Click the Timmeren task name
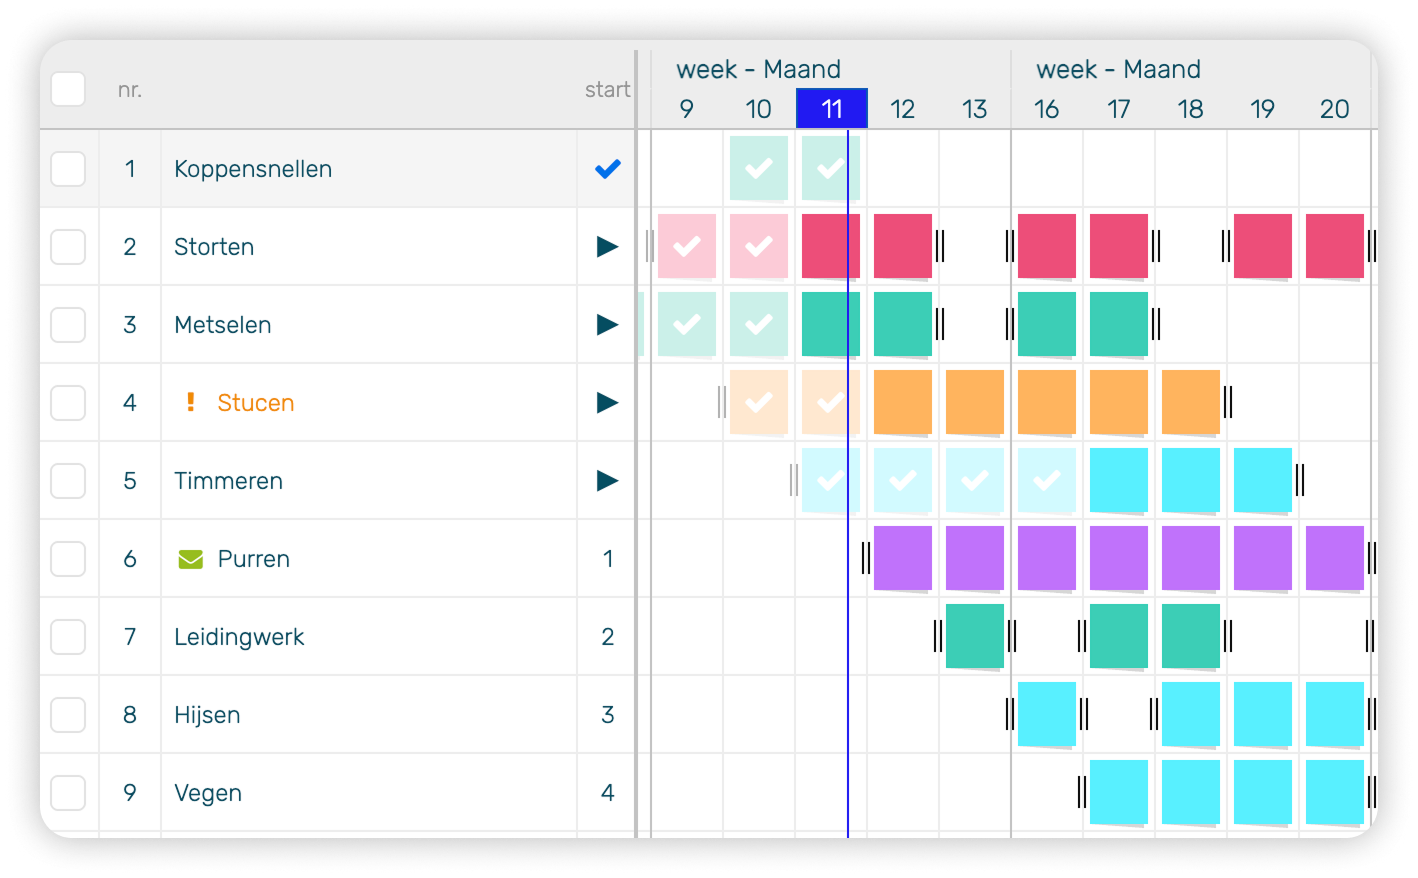This screenshot has width=1418, height=878. click(229, 481)
